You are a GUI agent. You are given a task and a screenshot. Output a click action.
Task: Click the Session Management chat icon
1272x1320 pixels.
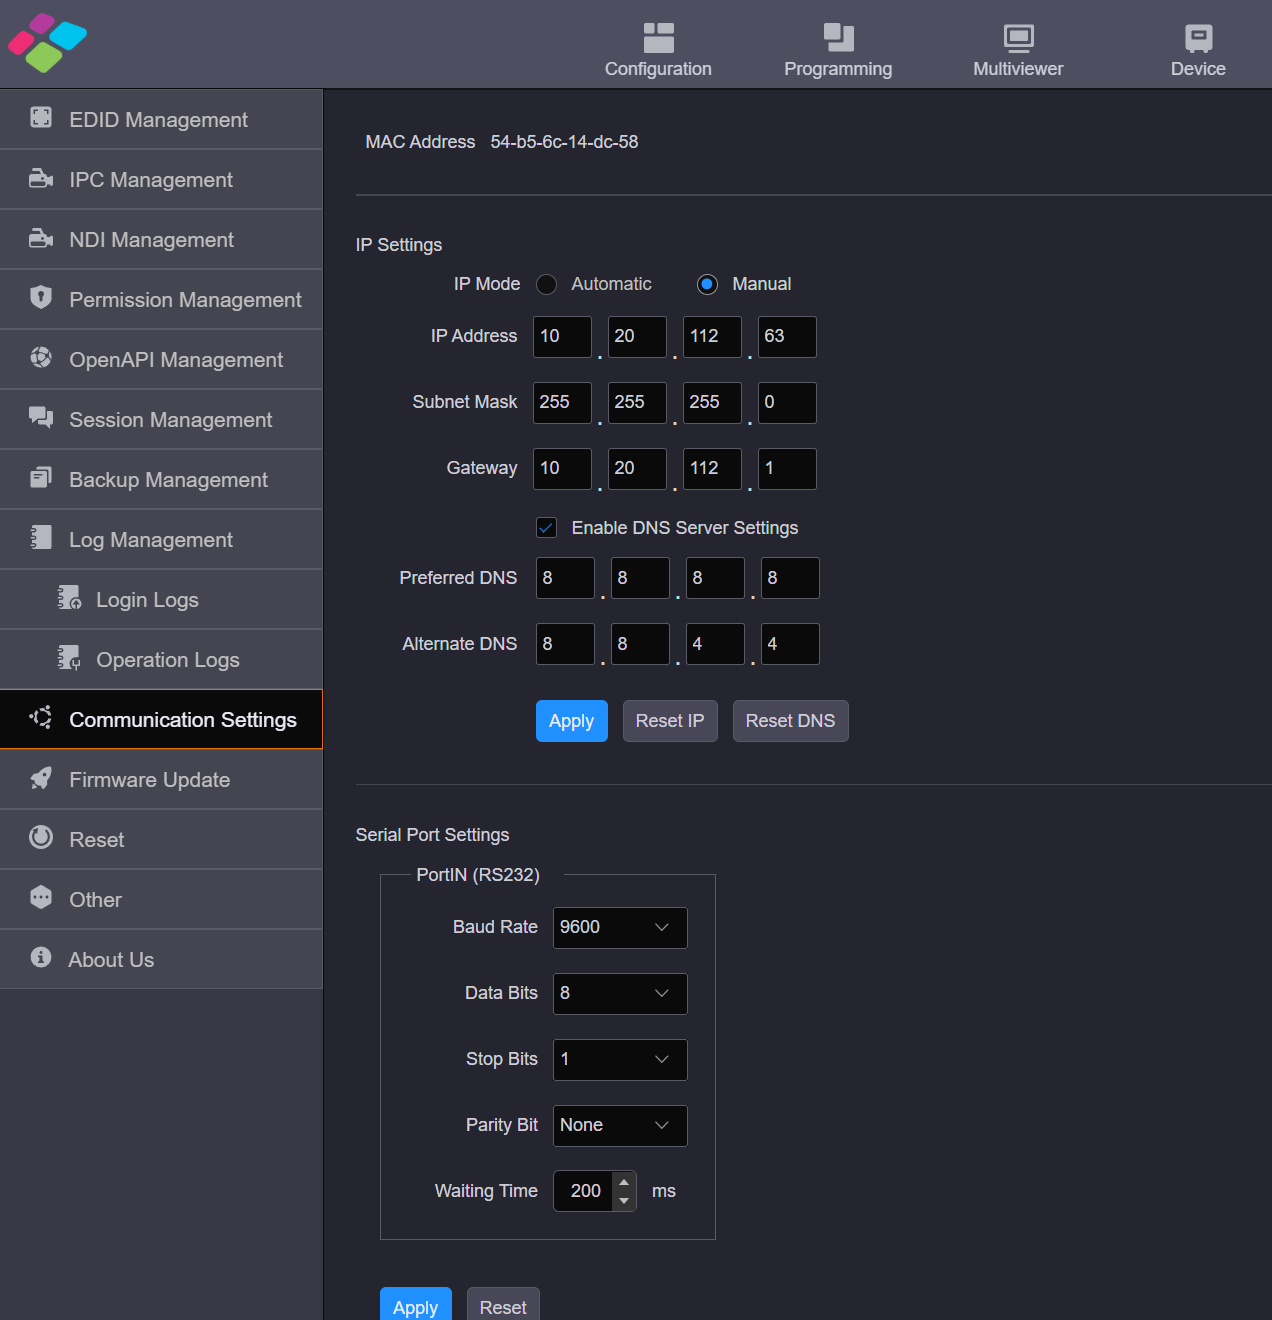(x=41, y=417)
